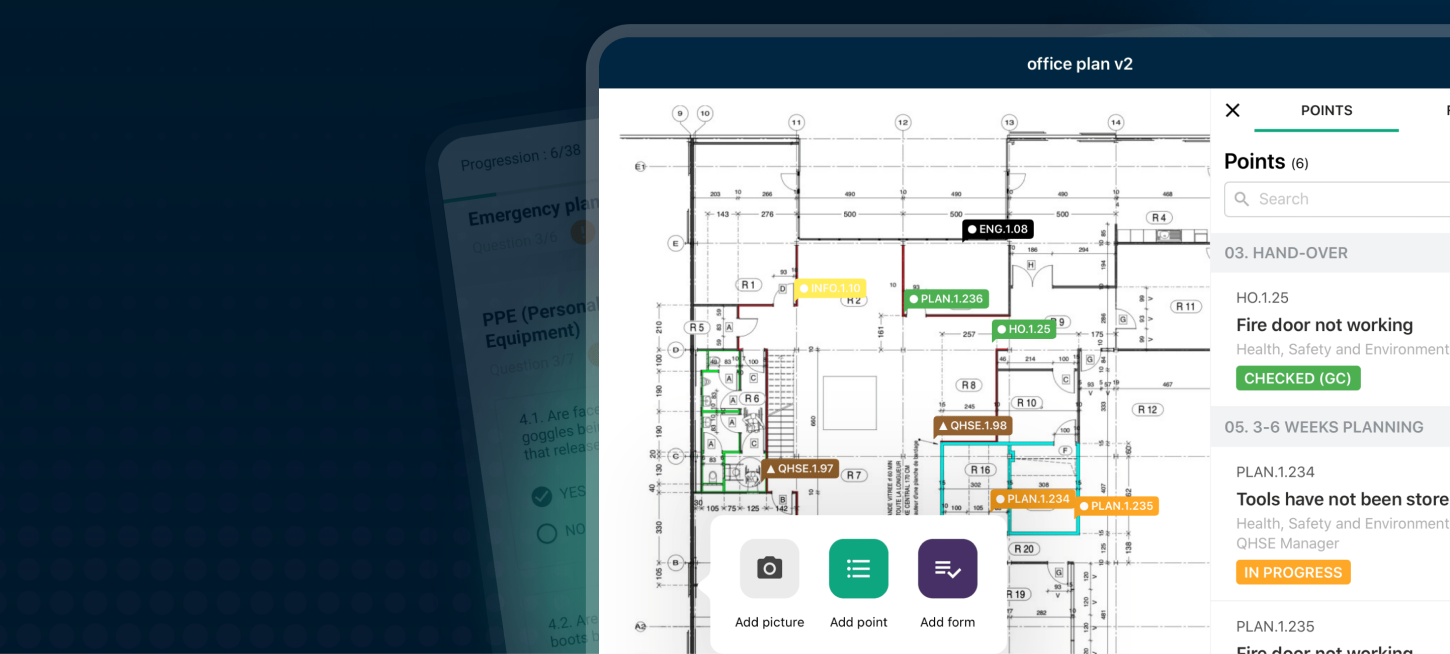
Task: Select the YES radio option
Action: pyautogui.click(x=542, y=496)
